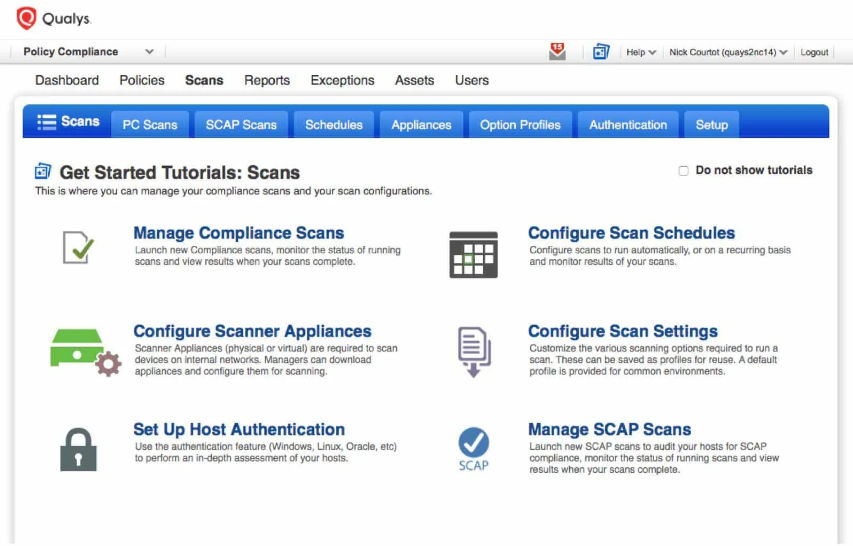Switch to the PC Scans tab
This screenshot has width=853, height=546.
click(x=150, y=125)
